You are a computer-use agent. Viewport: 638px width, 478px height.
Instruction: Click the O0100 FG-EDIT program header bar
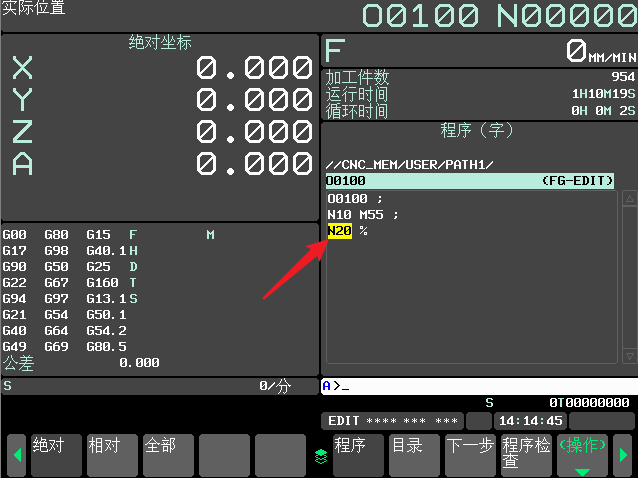click(x=470, y=181)
